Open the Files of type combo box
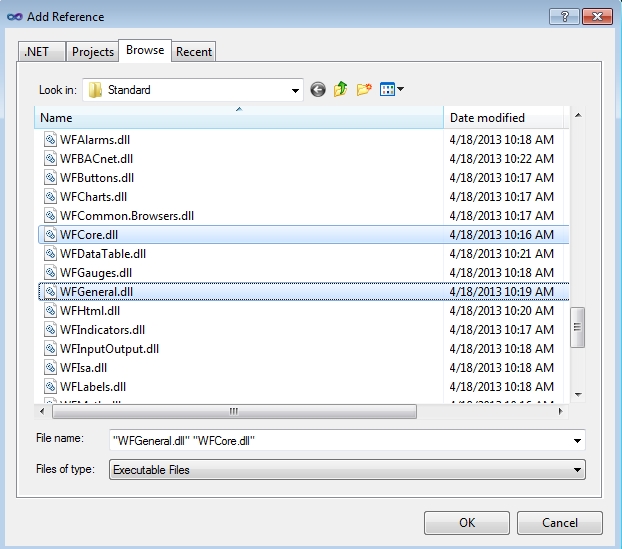This screenshot has width=622, height=549. tap(347, 470)
